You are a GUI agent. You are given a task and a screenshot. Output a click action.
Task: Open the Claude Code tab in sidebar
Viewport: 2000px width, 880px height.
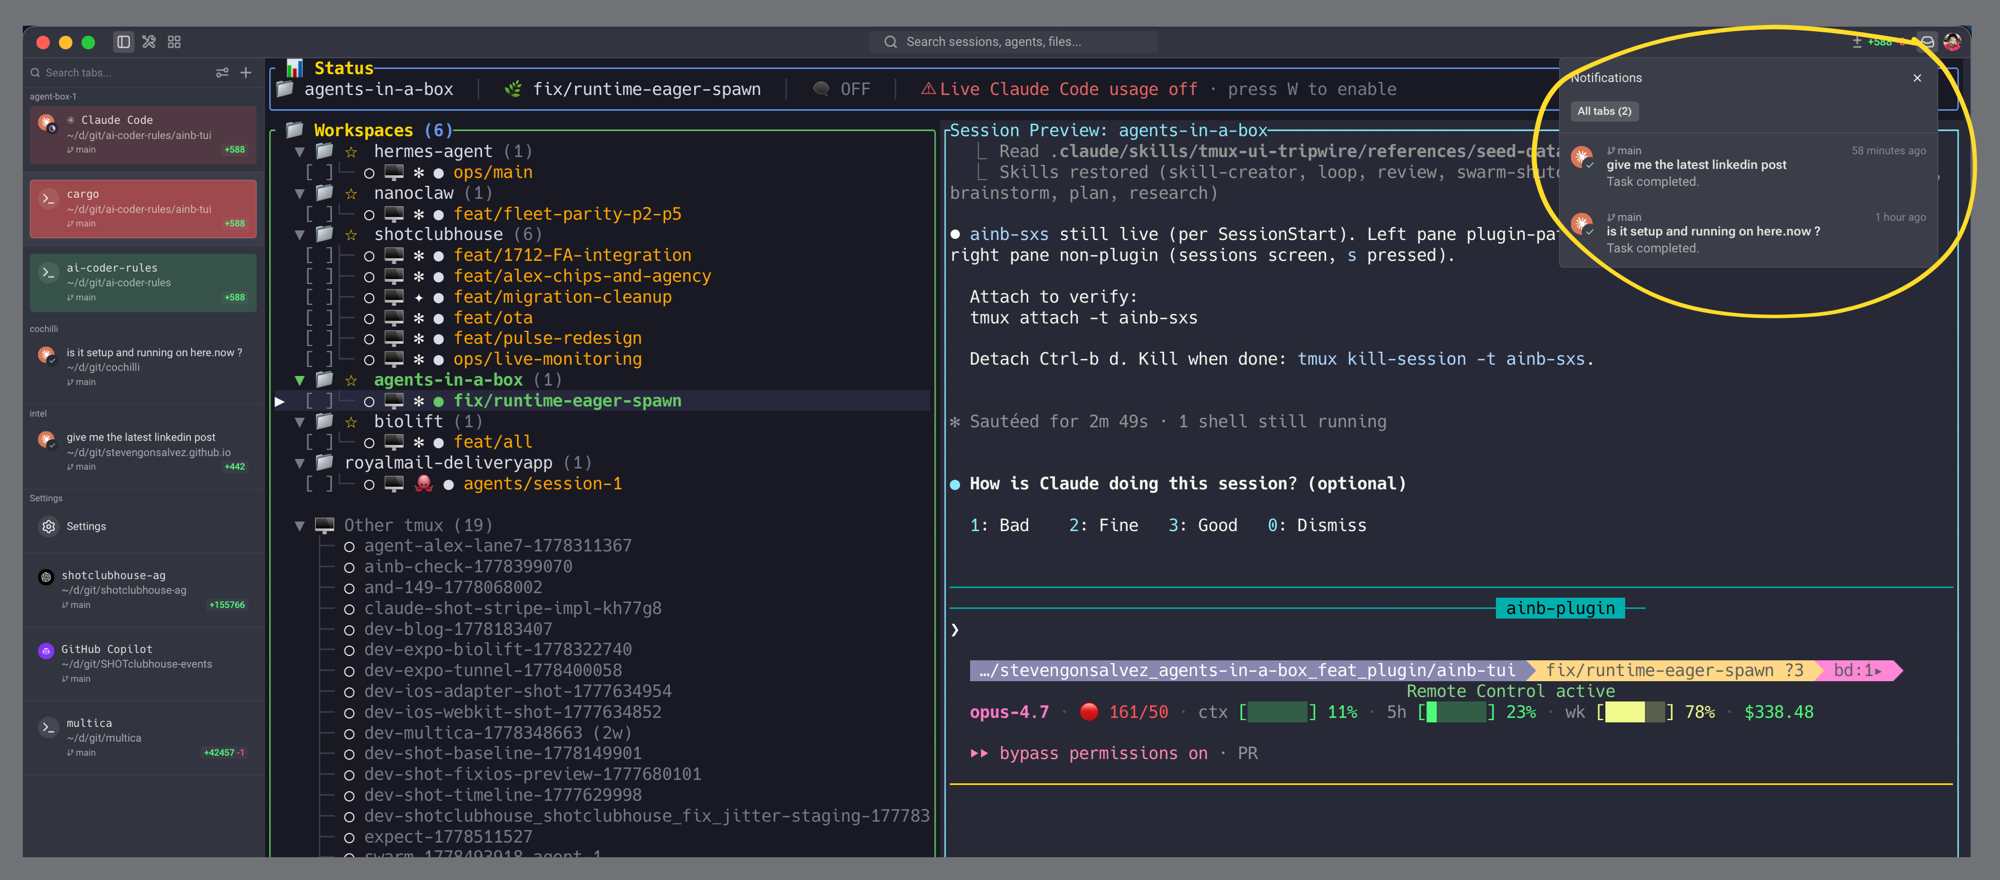pyautogui.click(x=143, y=135)
